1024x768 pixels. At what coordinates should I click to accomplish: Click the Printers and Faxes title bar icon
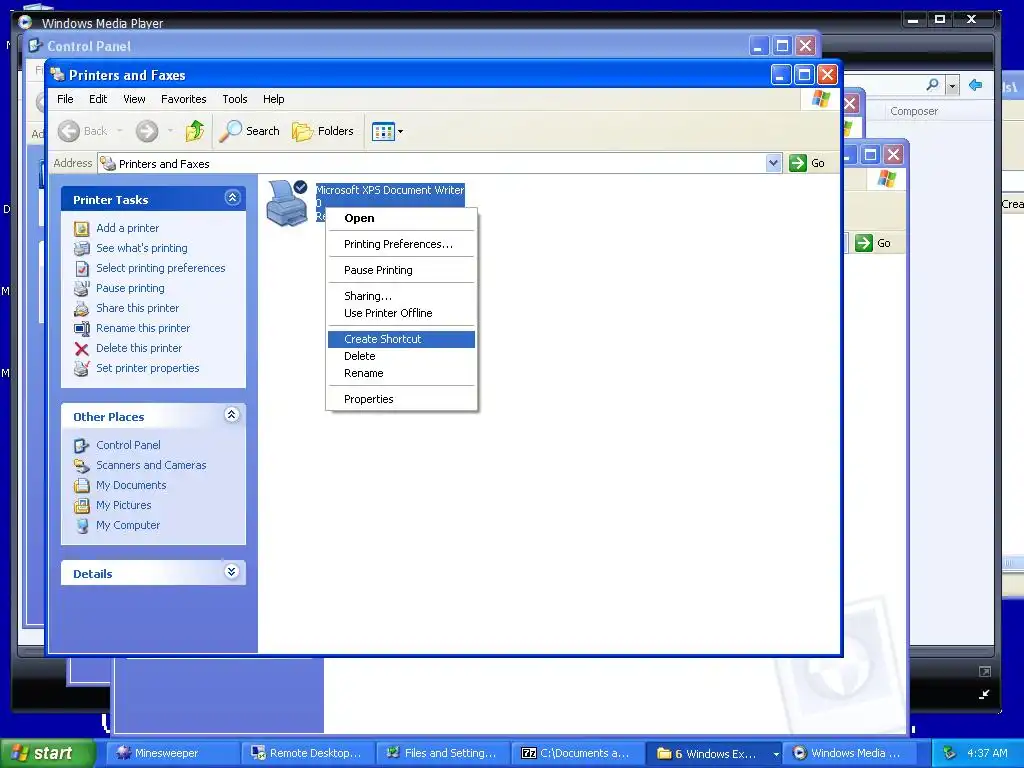pos(57,74)
